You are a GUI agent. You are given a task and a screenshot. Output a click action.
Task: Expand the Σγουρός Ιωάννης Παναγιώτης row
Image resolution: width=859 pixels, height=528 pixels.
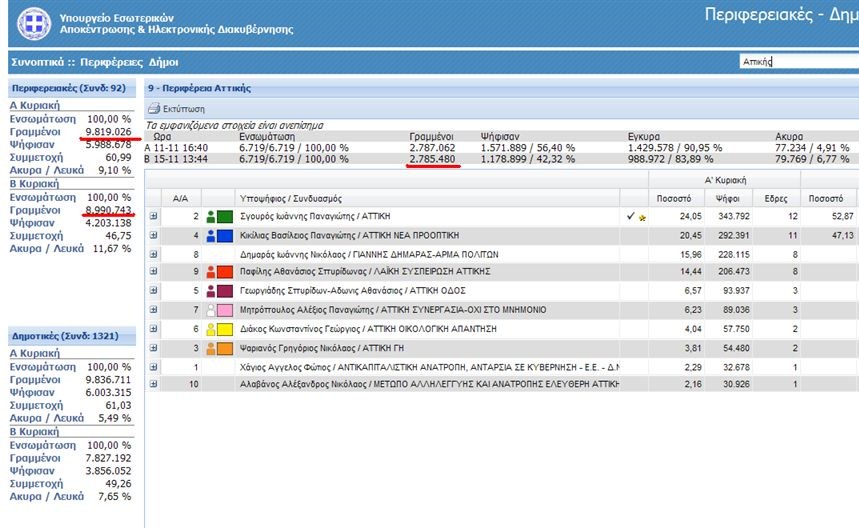(x=154, y=216)
